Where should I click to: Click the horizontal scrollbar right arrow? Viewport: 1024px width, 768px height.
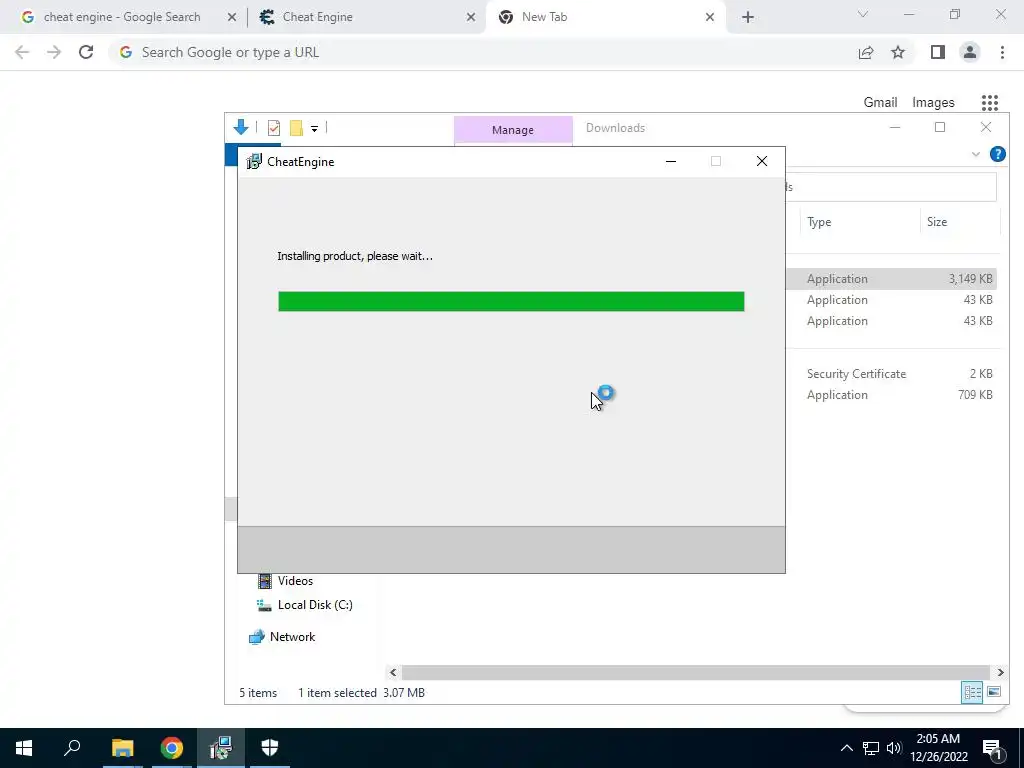[1000, 672]
